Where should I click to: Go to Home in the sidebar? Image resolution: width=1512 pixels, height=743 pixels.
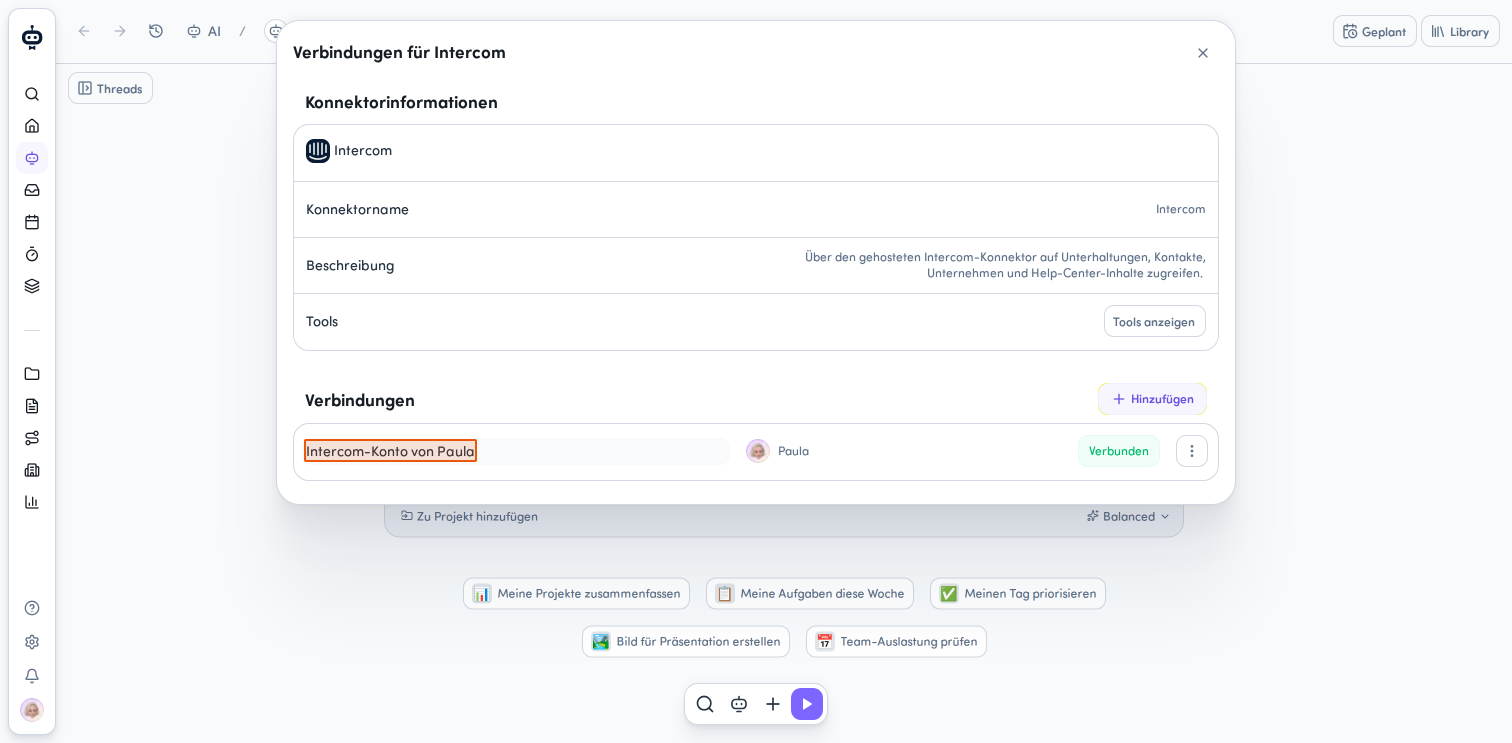pyautogui.click(x=32, y=126)
